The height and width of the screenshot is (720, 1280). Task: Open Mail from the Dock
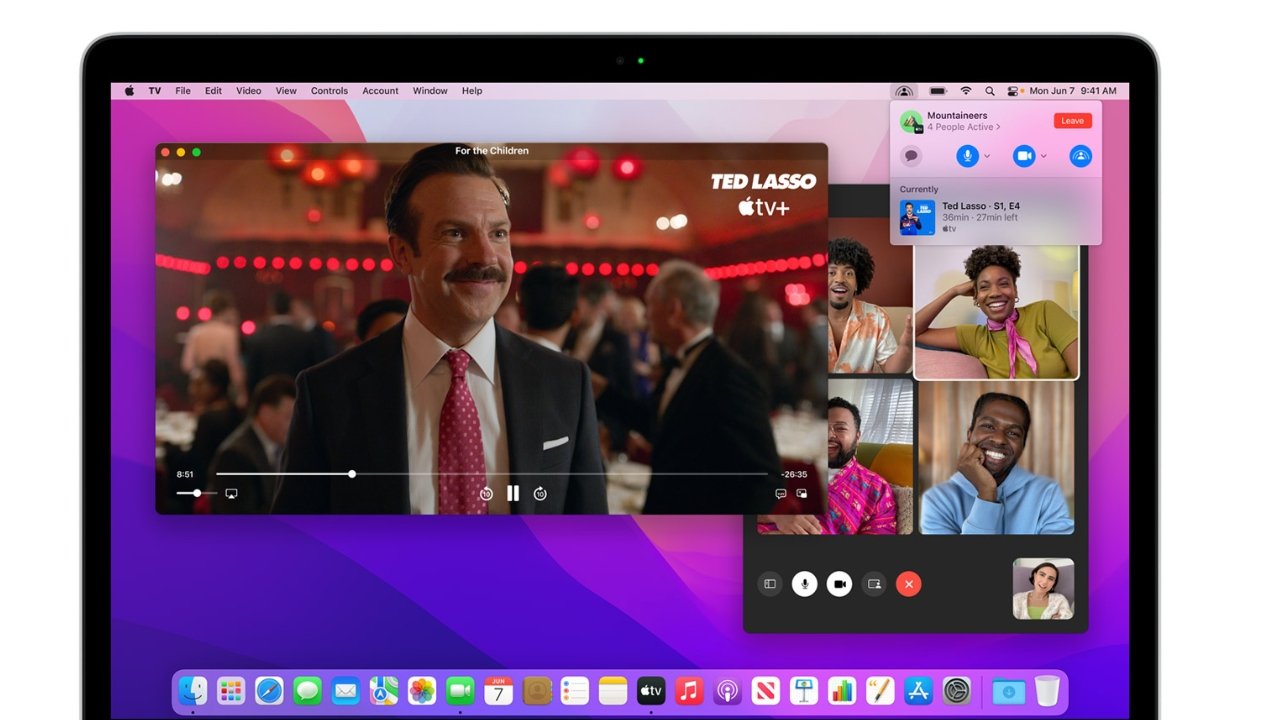point(345,690)
